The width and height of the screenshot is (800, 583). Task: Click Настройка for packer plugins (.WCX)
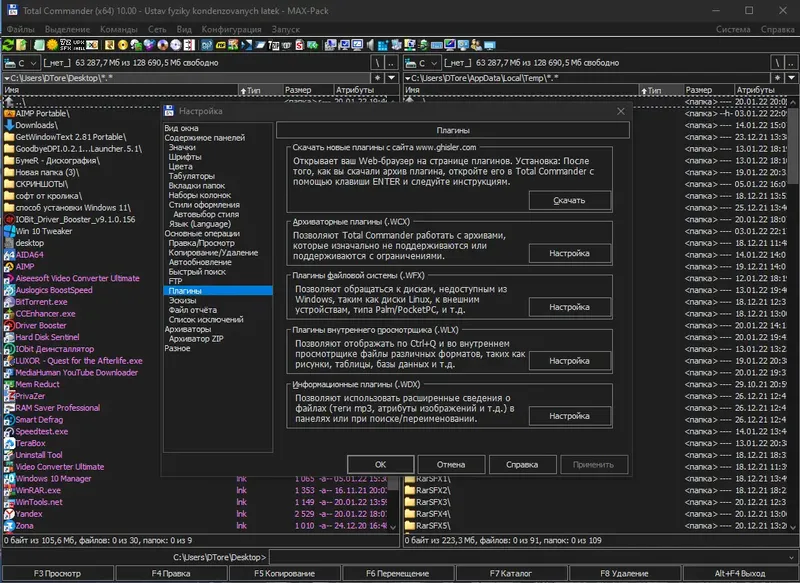[569, 254]
